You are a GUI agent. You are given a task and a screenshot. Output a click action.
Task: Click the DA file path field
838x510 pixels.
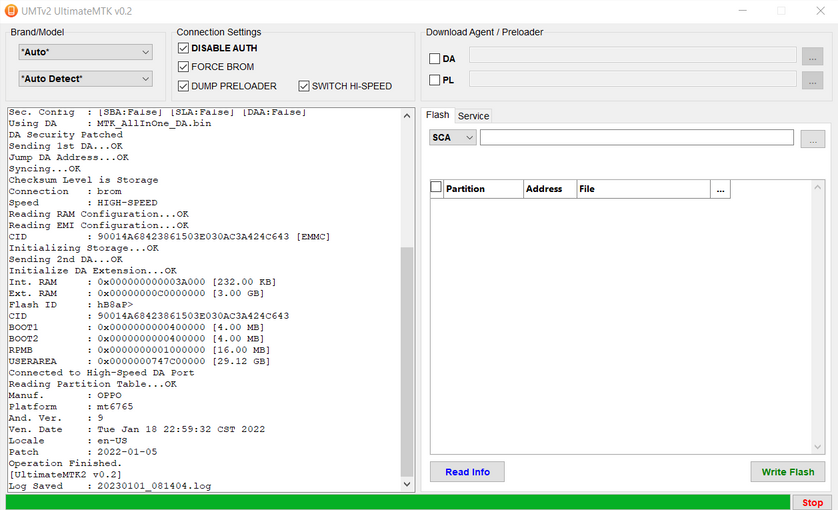click(633, 56)
